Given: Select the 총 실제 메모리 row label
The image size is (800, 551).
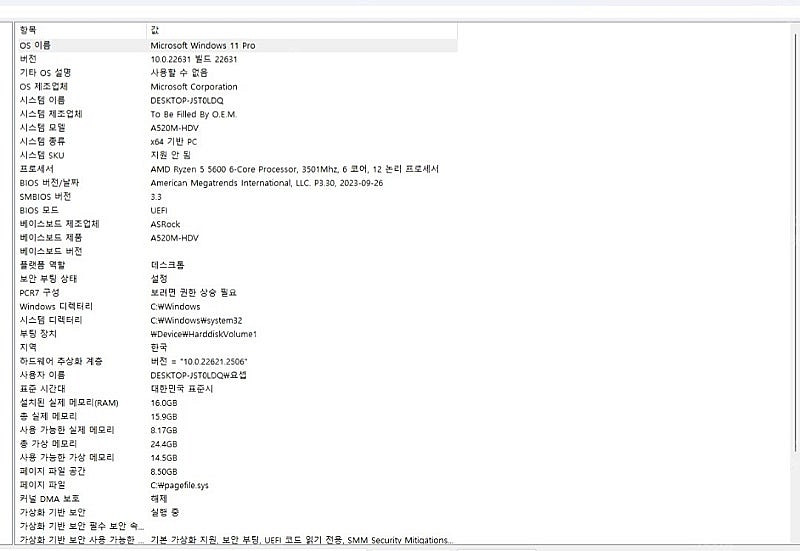Looking at the screenshot, I should click(x=48, y=416).
